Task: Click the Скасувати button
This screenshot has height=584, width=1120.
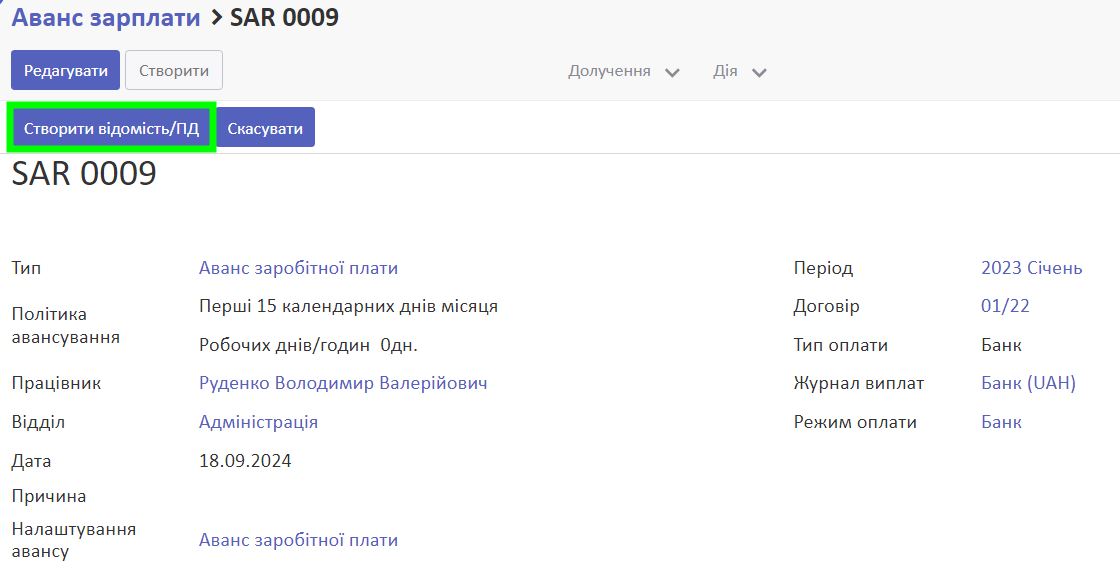Action: coord(265,128)
